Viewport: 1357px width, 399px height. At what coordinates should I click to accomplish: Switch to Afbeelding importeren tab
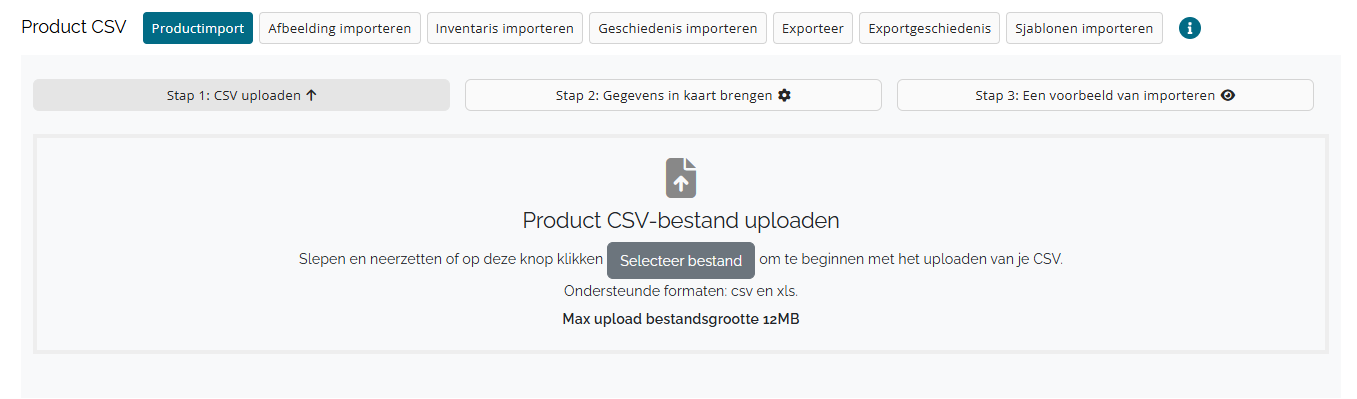coord(340,28)
